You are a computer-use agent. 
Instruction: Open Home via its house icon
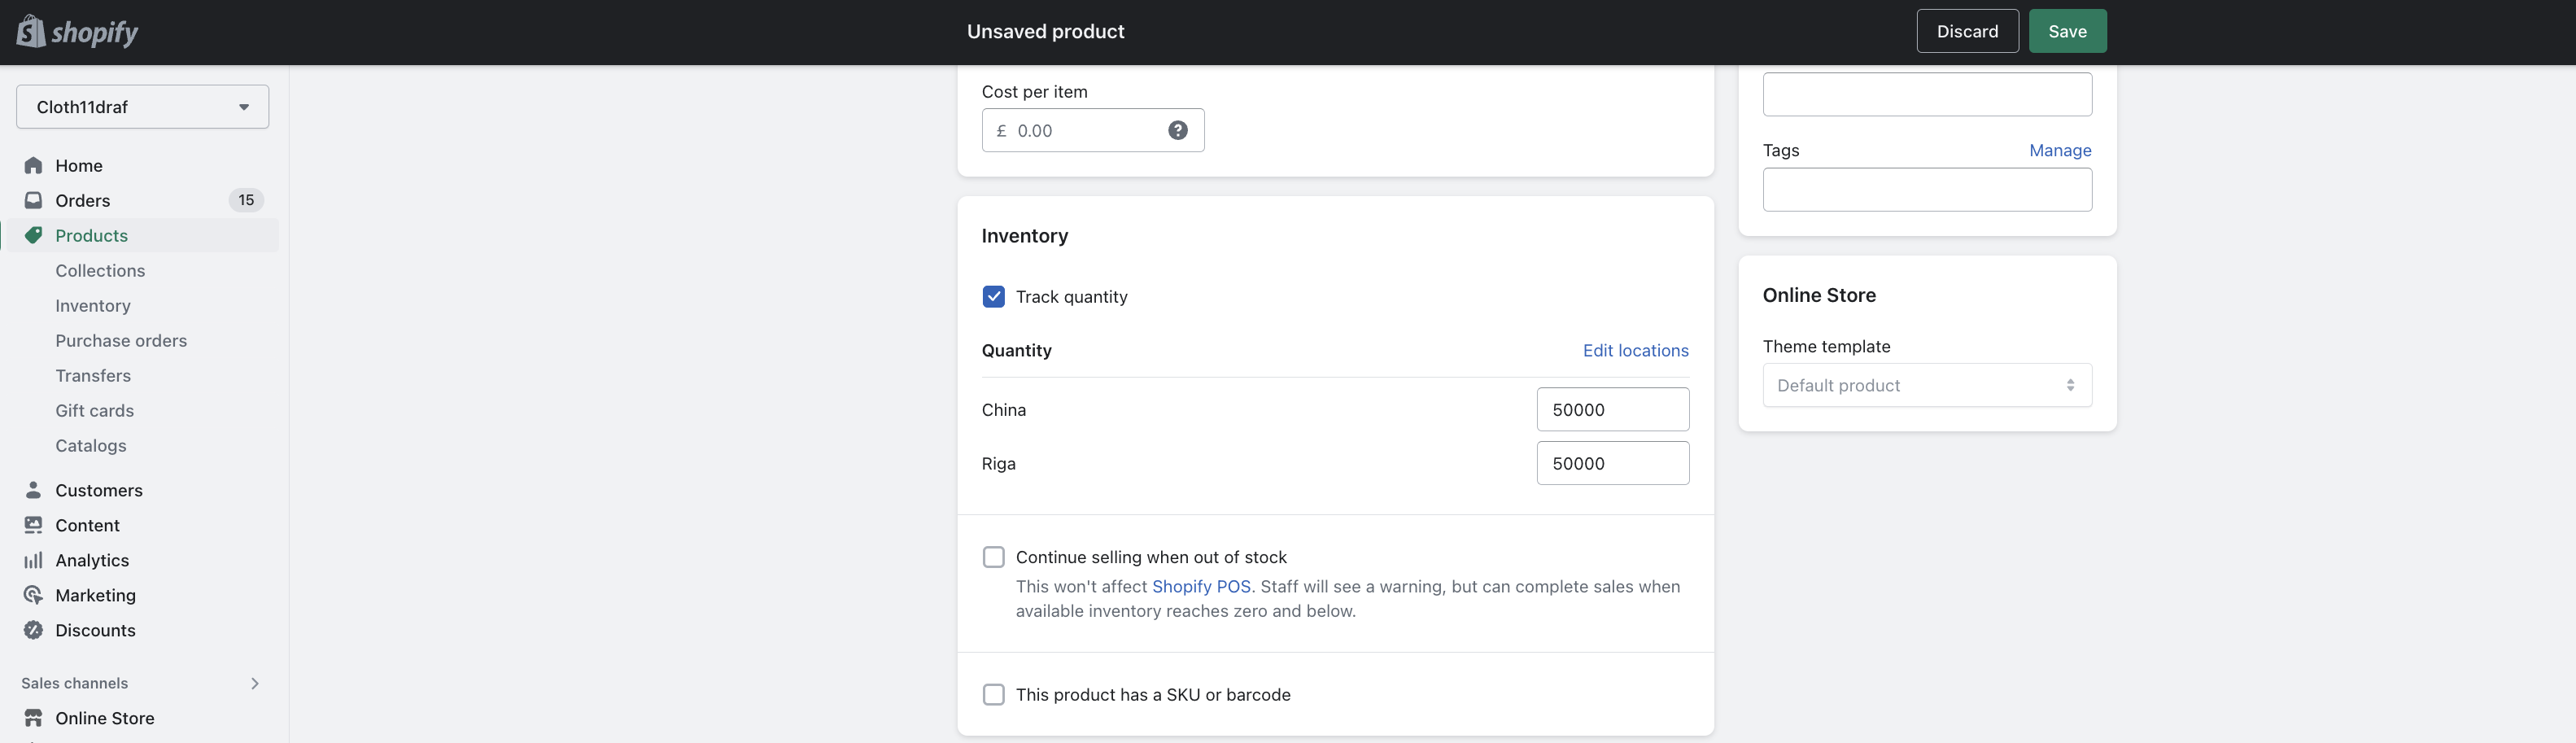click(x=33, y=165)
